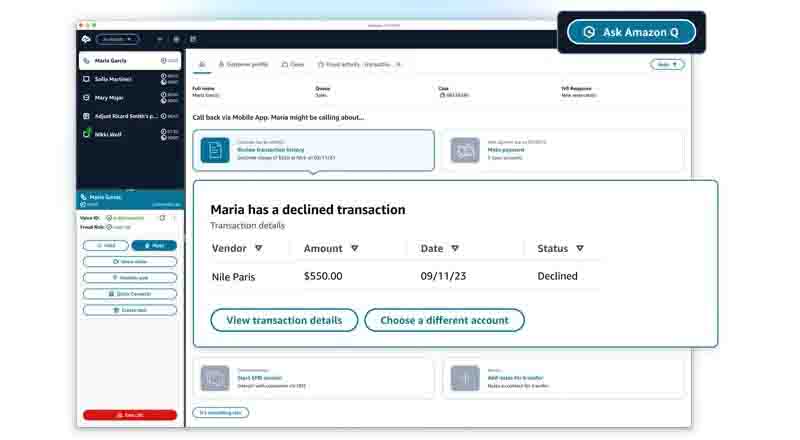800x440 pixels.
Task: Click Choose a different account button
Action: tap(444, 320)
